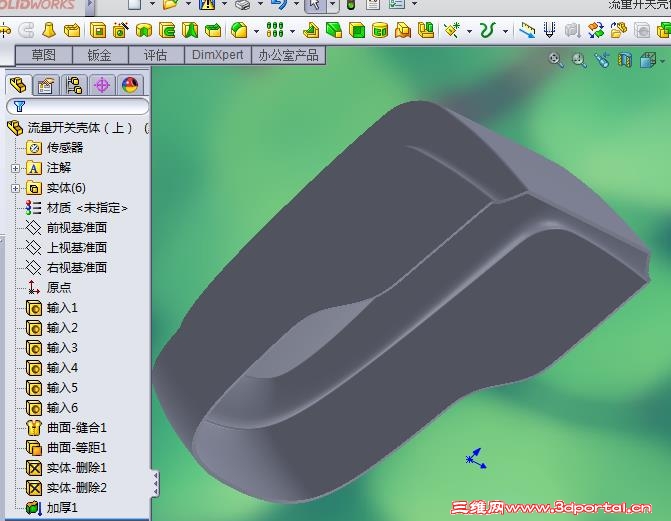Open the Fillet dropdown arrow
Viewport: 671px width, 521px height.
coord(256,31)
